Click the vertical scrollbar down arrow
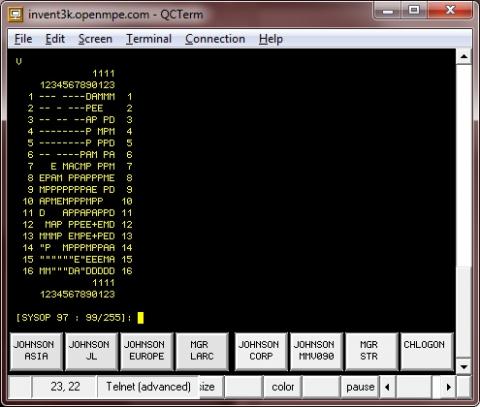Screen dimensions: 480x407 (464, 367)
